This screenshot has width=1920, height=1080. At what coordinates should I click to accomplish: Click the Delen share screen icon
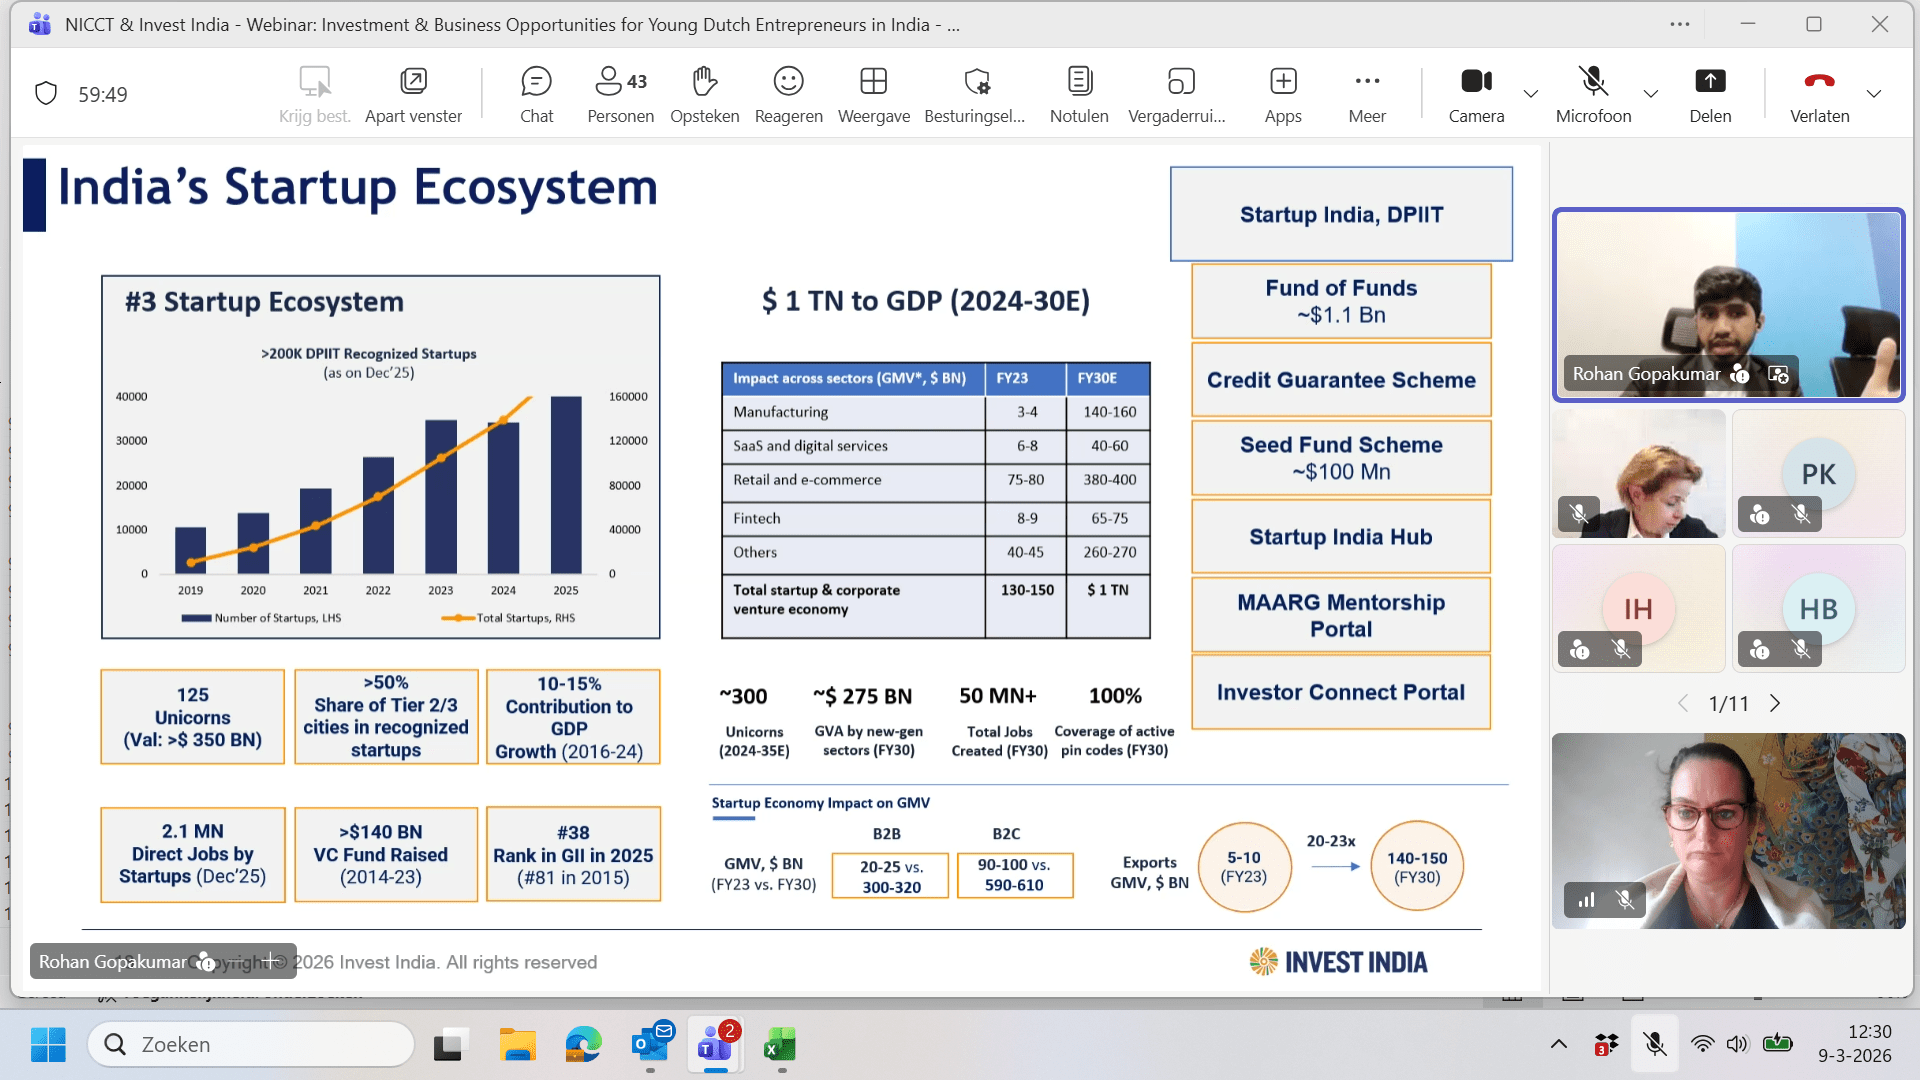(x=1710, y=82)
